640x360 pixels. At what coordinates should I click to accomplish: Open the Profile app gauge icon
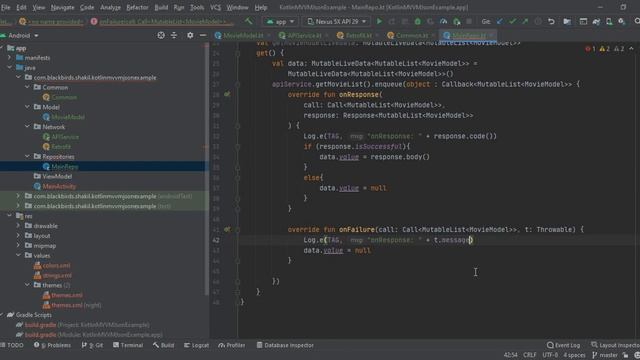444,21
